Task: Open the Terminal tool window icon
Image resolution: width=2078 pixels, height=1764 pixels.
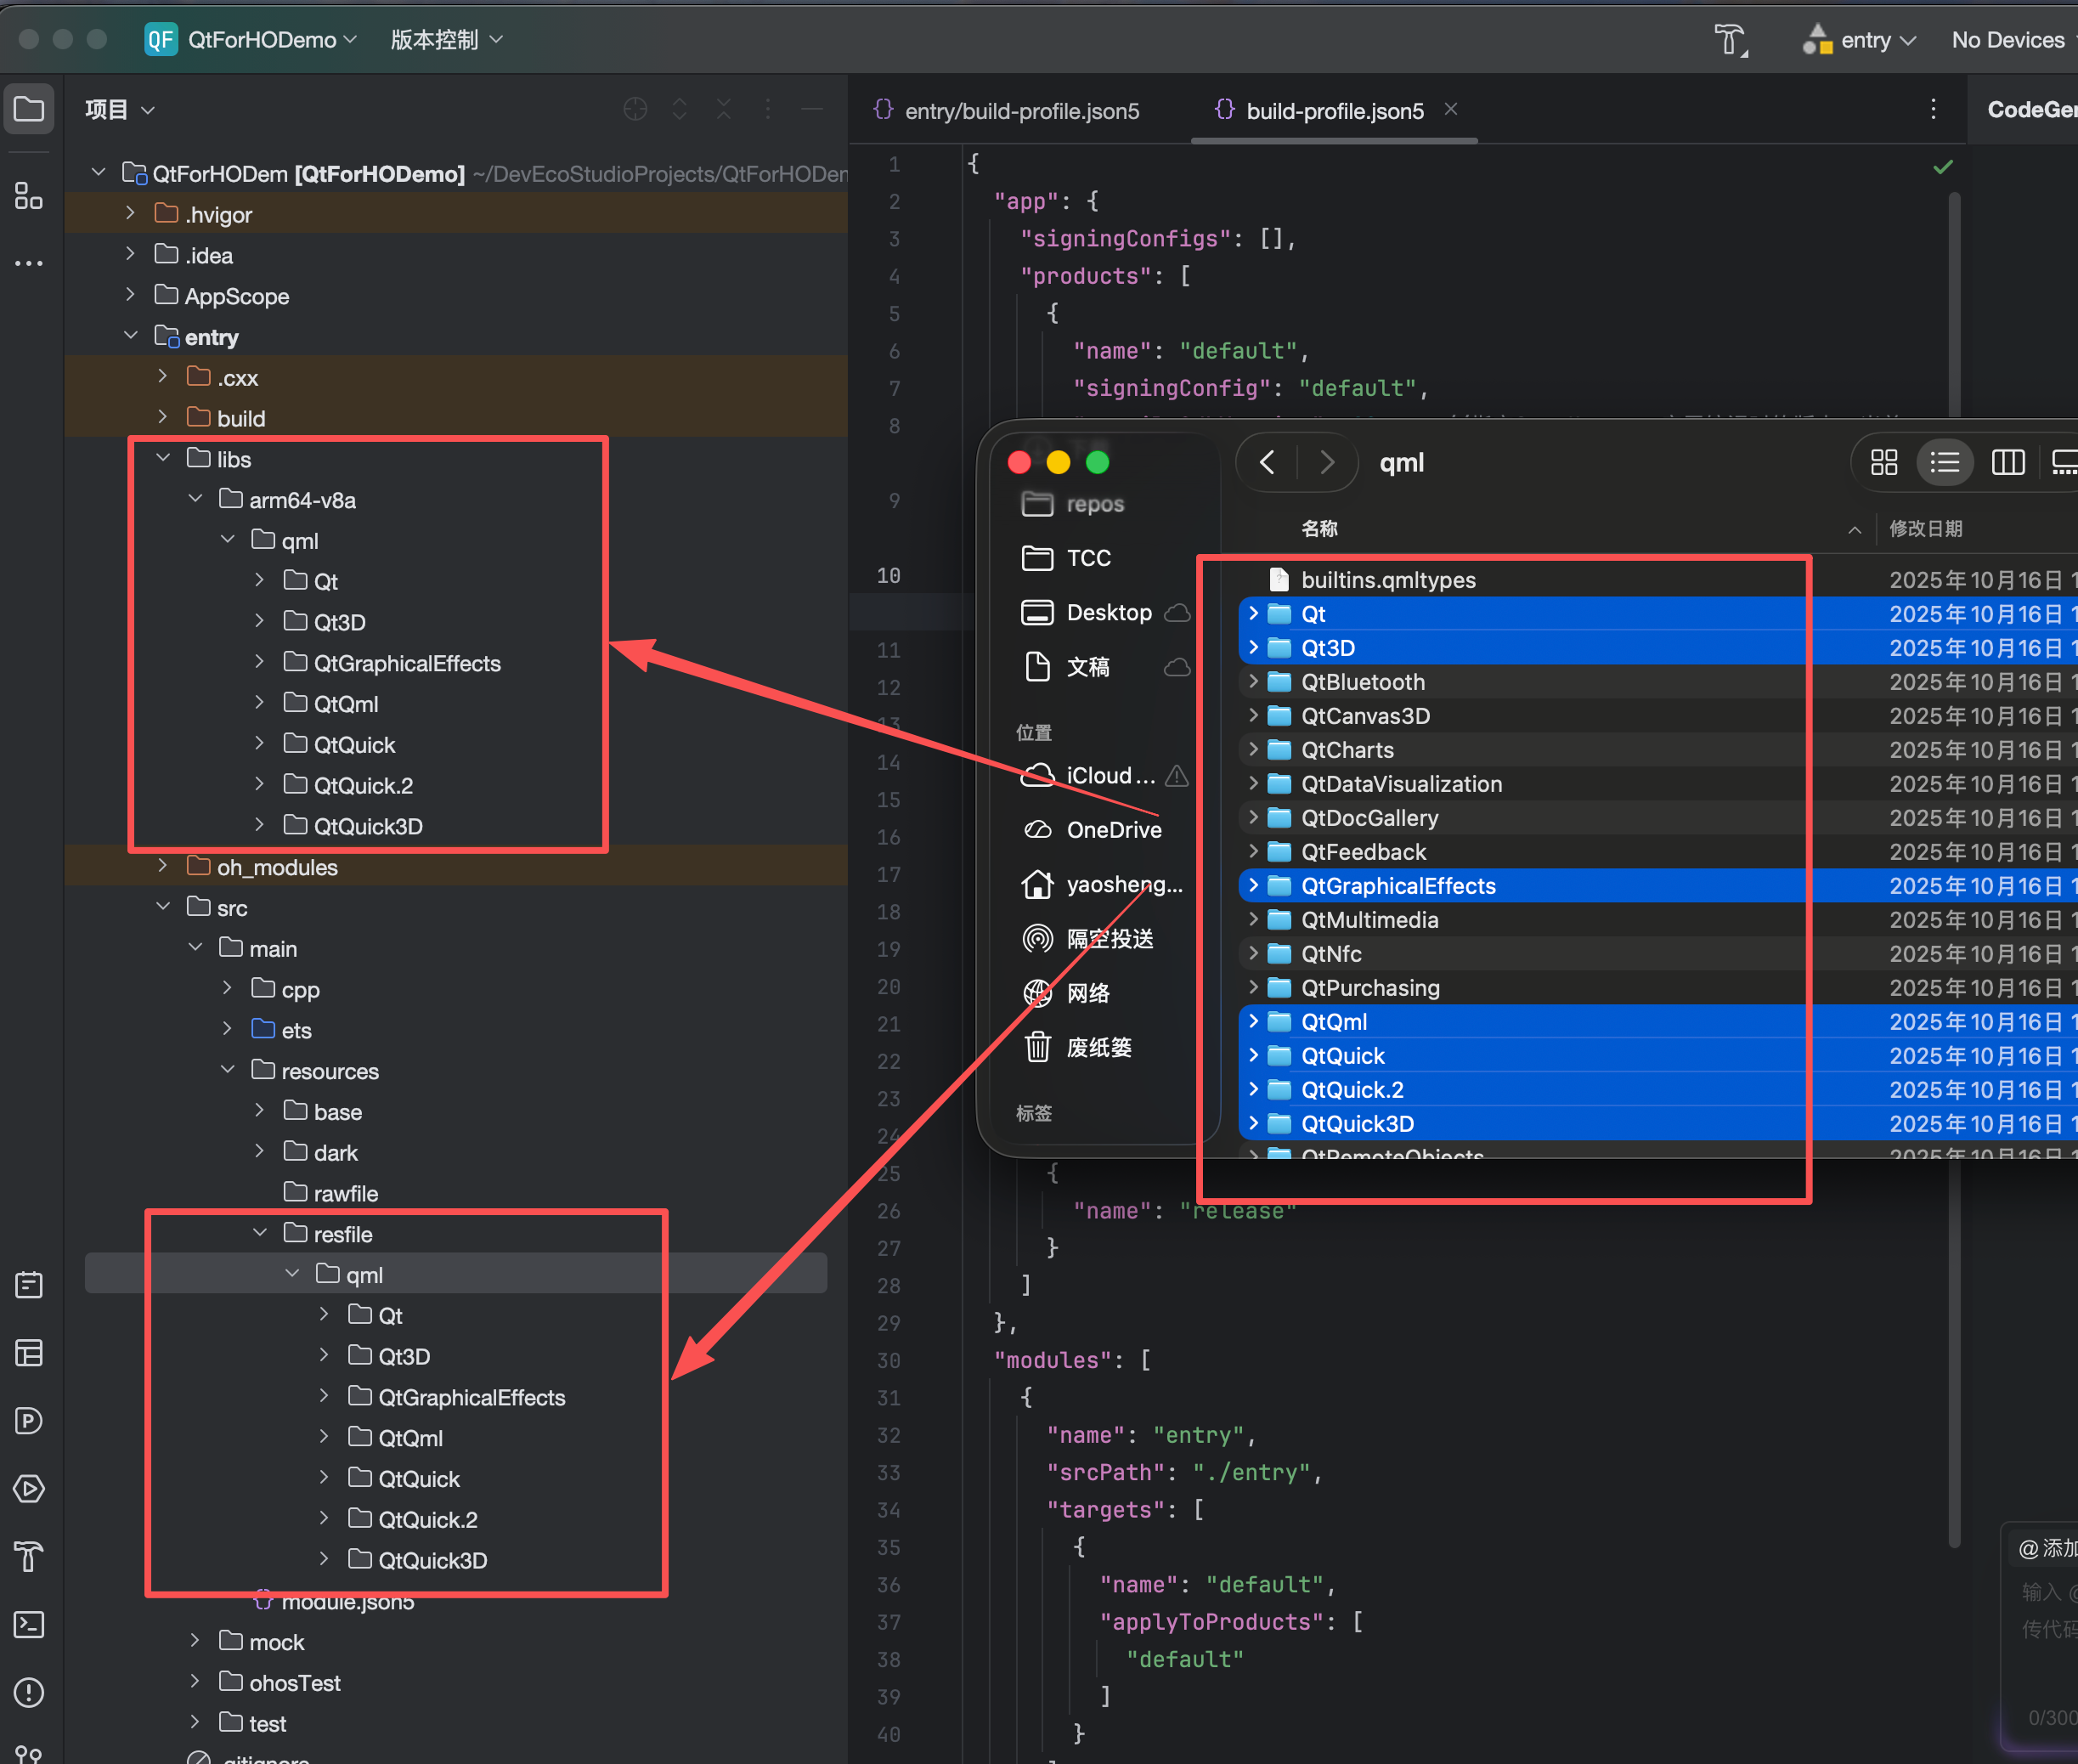Action: pyautogui.click(x=29, y=1624)
